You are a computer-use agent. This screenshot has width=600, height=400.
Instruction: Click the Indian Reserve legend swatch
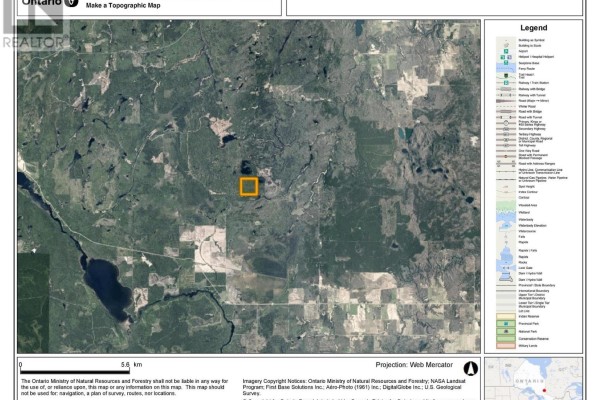pyautogui.click(x=506, y=316)
